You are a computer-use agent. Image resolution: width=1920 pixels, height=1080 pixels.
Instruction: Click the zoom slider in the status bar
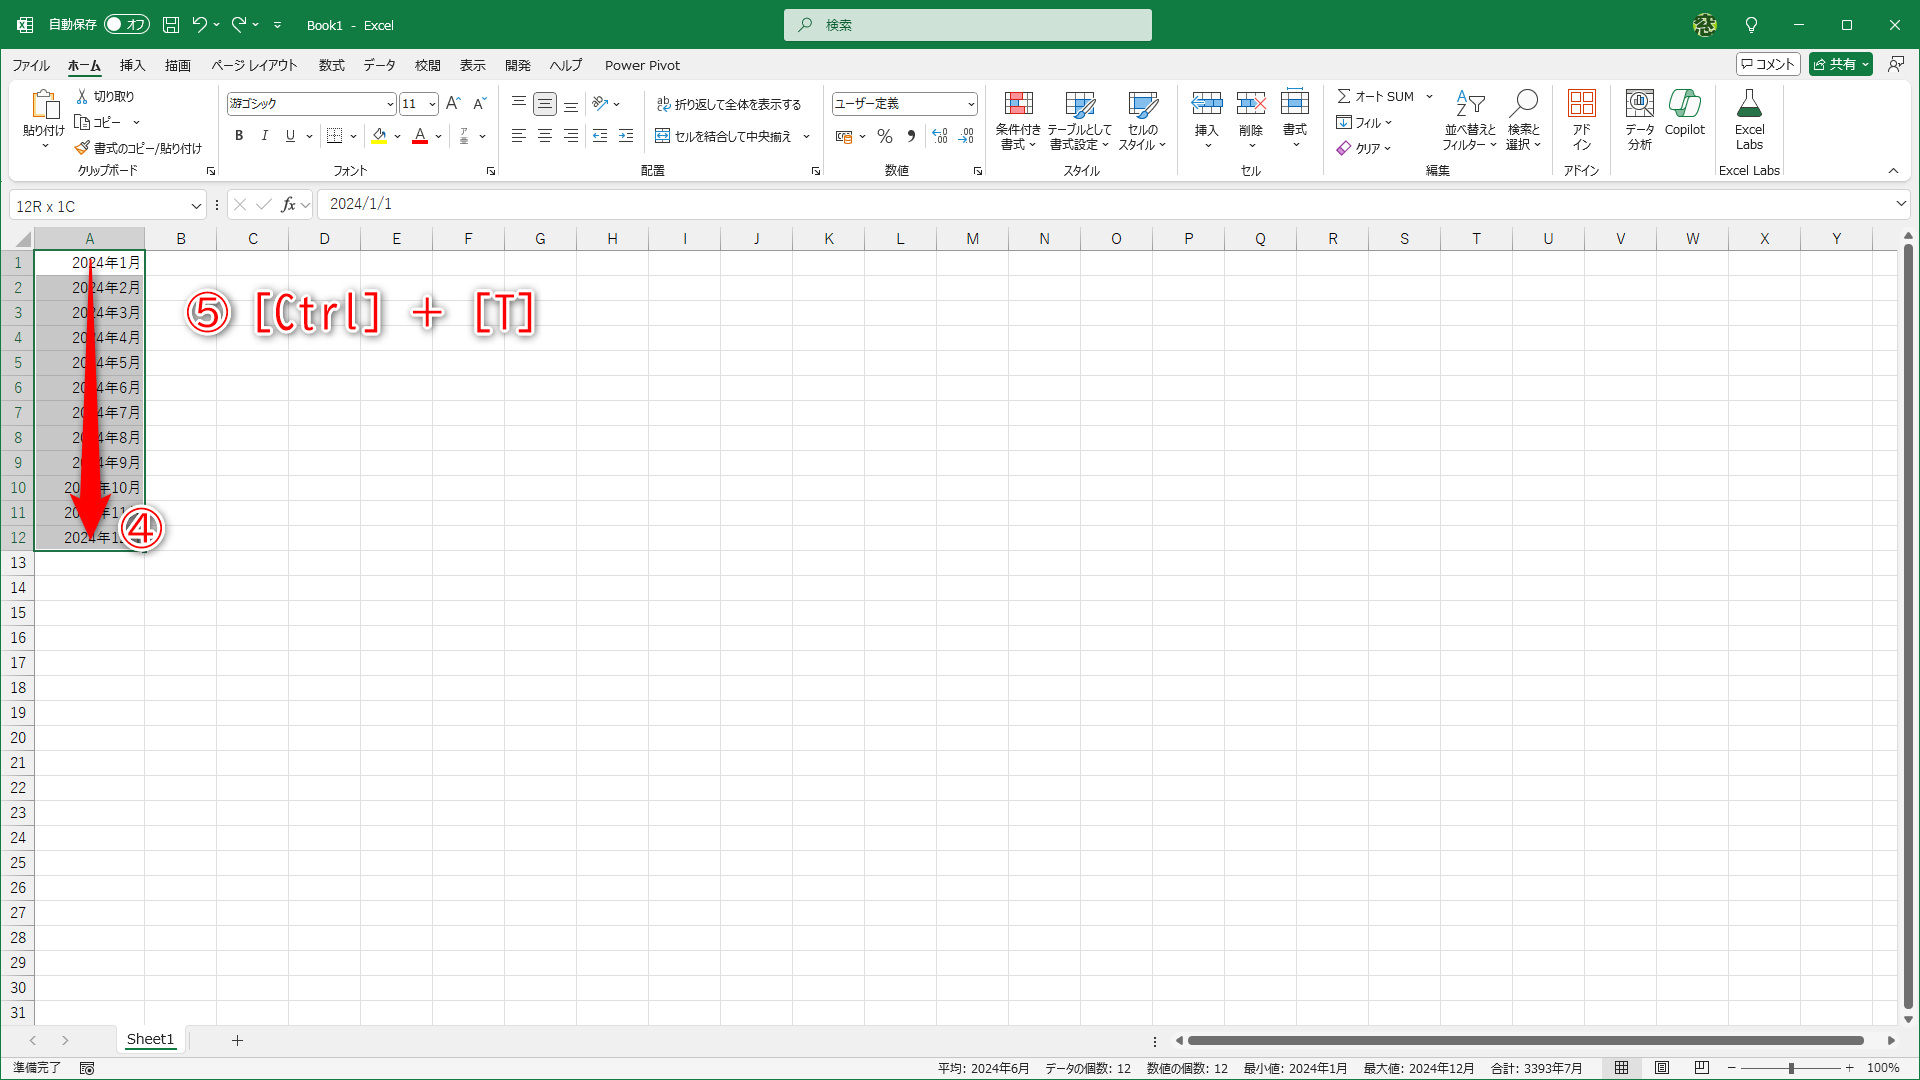(x=1790, y=1068)
